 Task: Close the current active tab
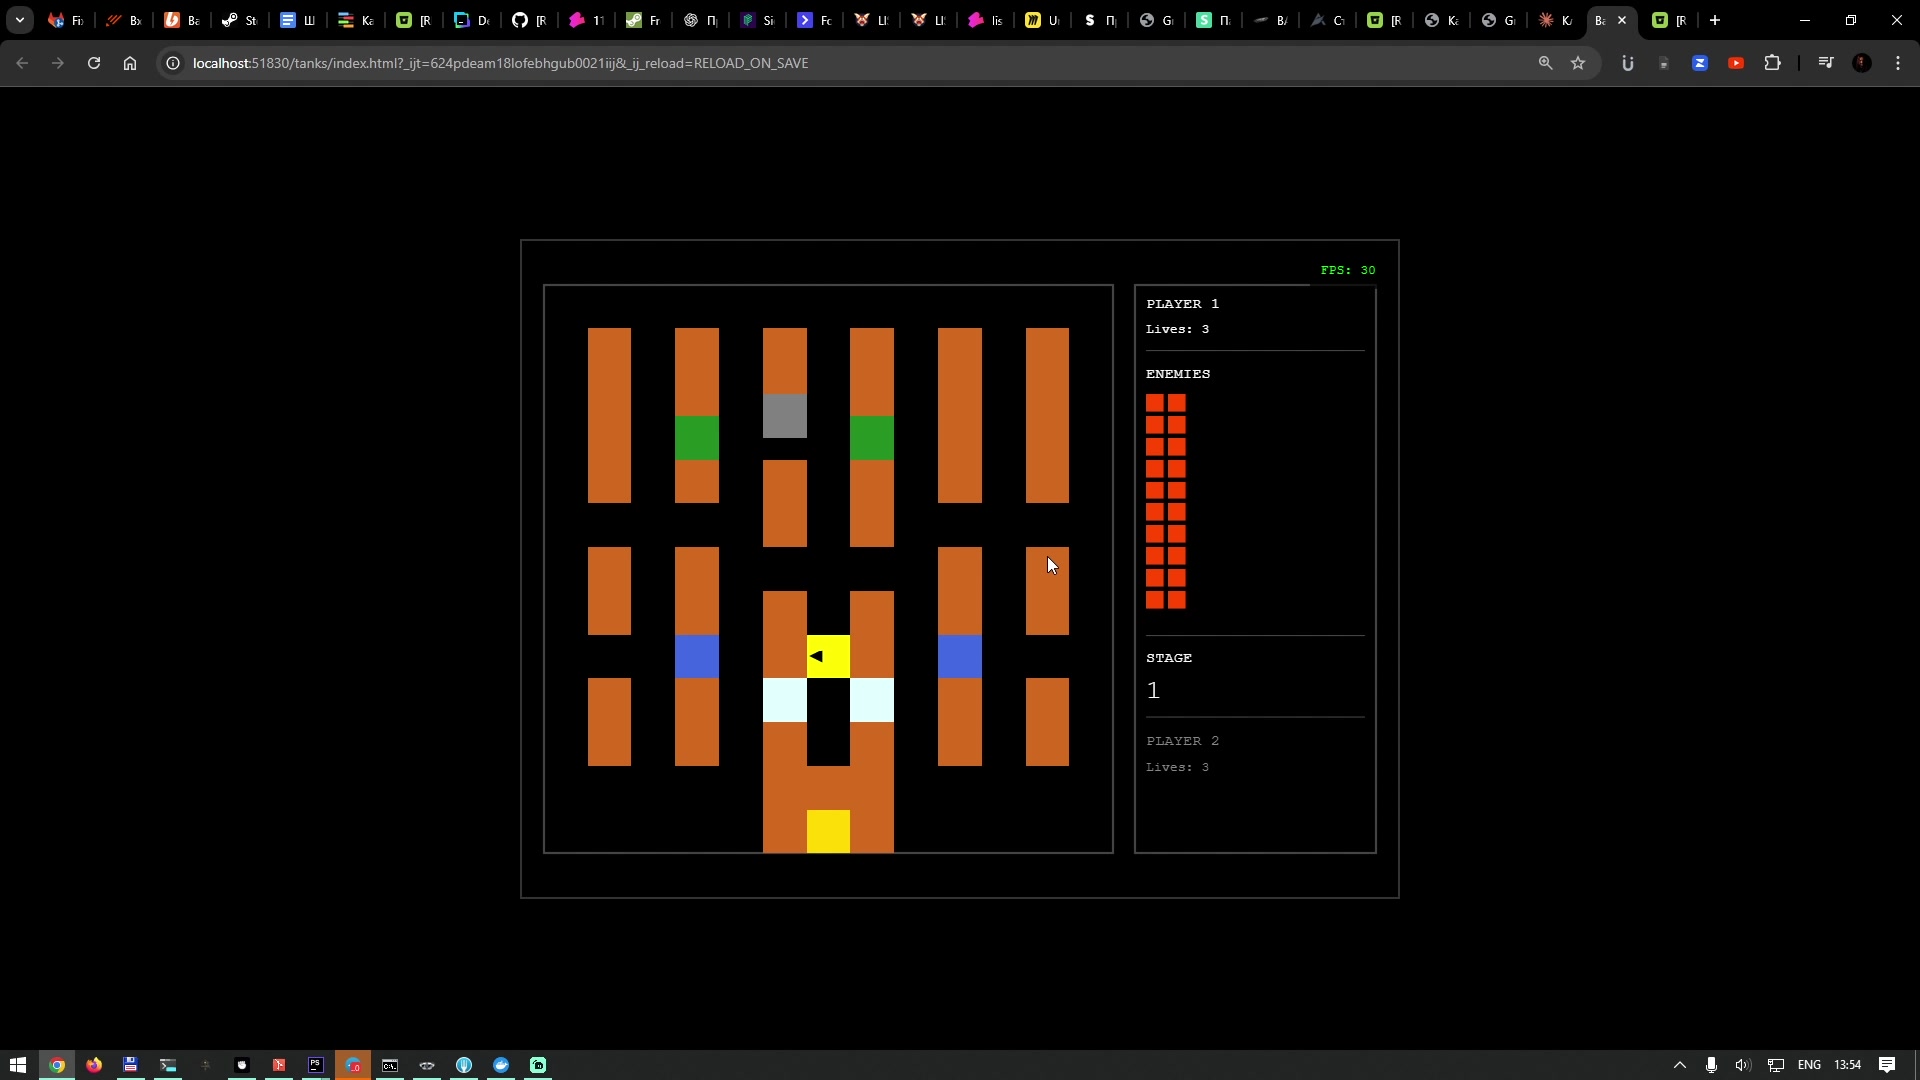coord(1622,20)
